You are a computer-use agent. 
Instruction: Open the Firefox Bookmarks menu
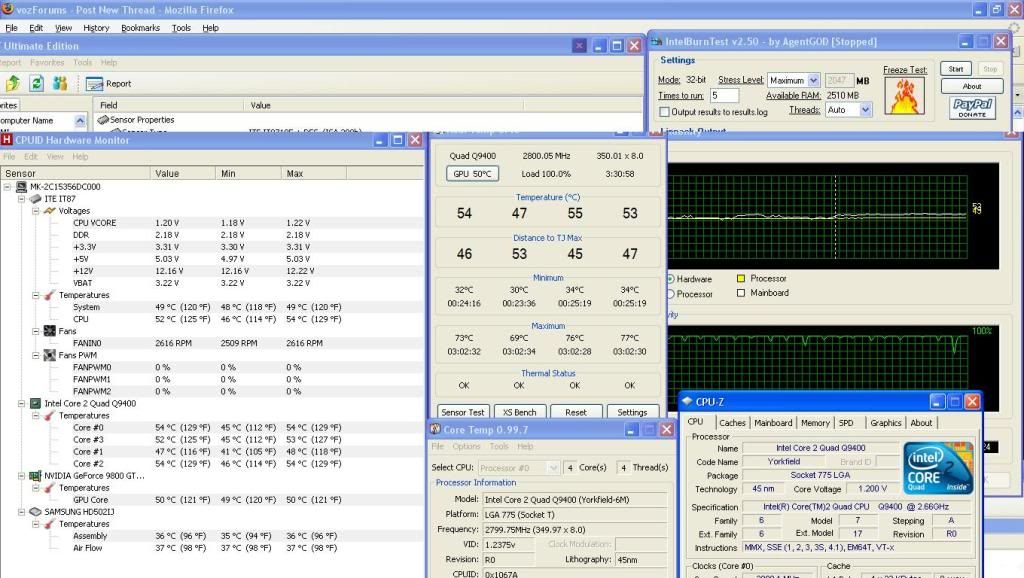click(140, 28)
